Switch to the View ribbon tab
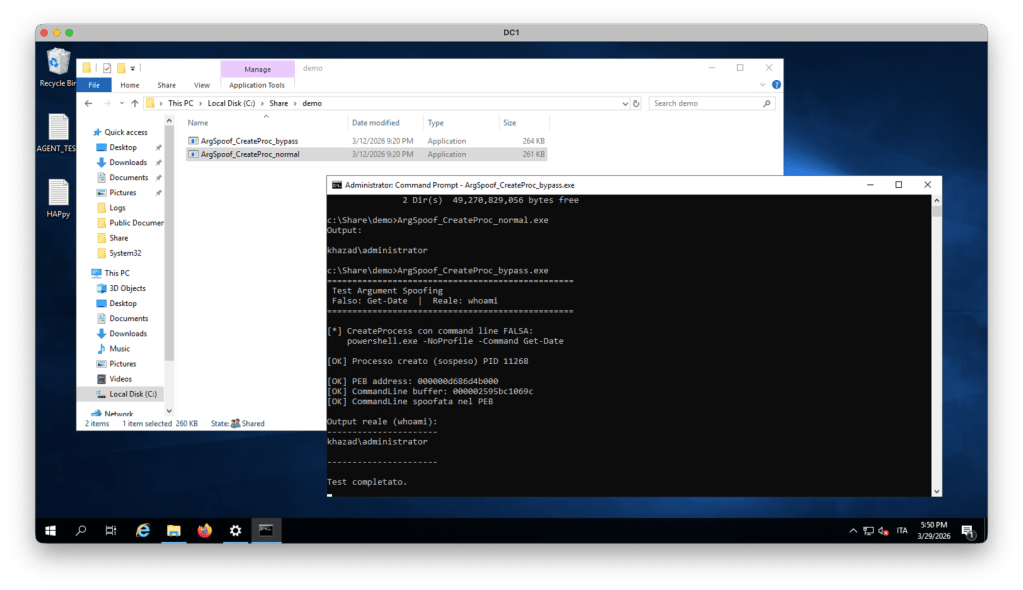Image resolution: width=1023 pixels, height=590 pixels. (201, 85)
